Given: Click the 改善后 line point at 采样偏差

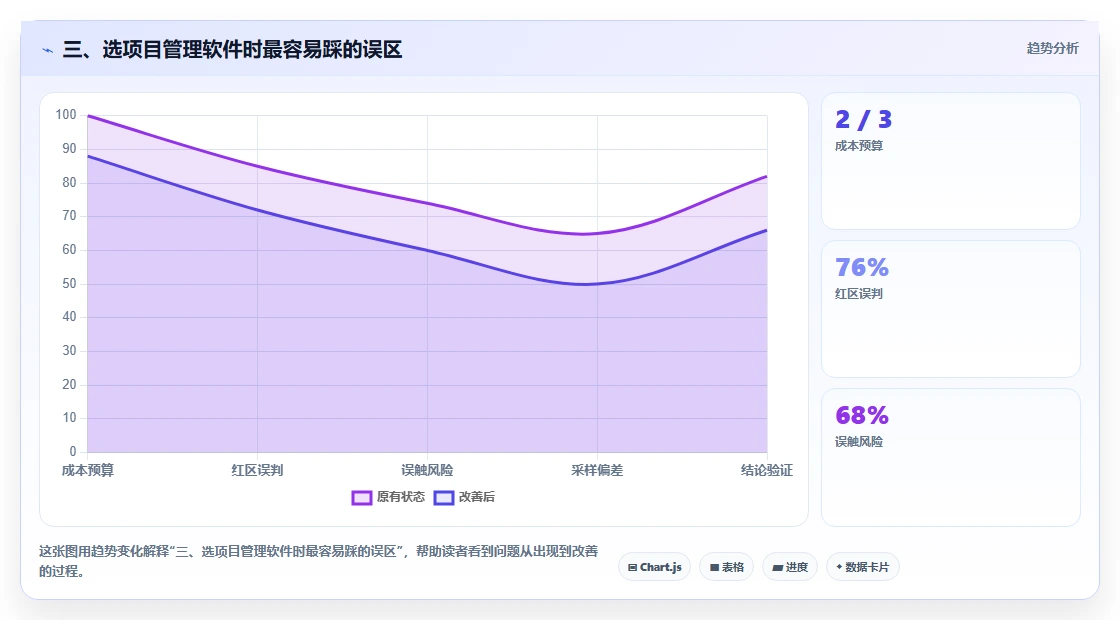Looking at the screenshot, I should tap(597, 284).
